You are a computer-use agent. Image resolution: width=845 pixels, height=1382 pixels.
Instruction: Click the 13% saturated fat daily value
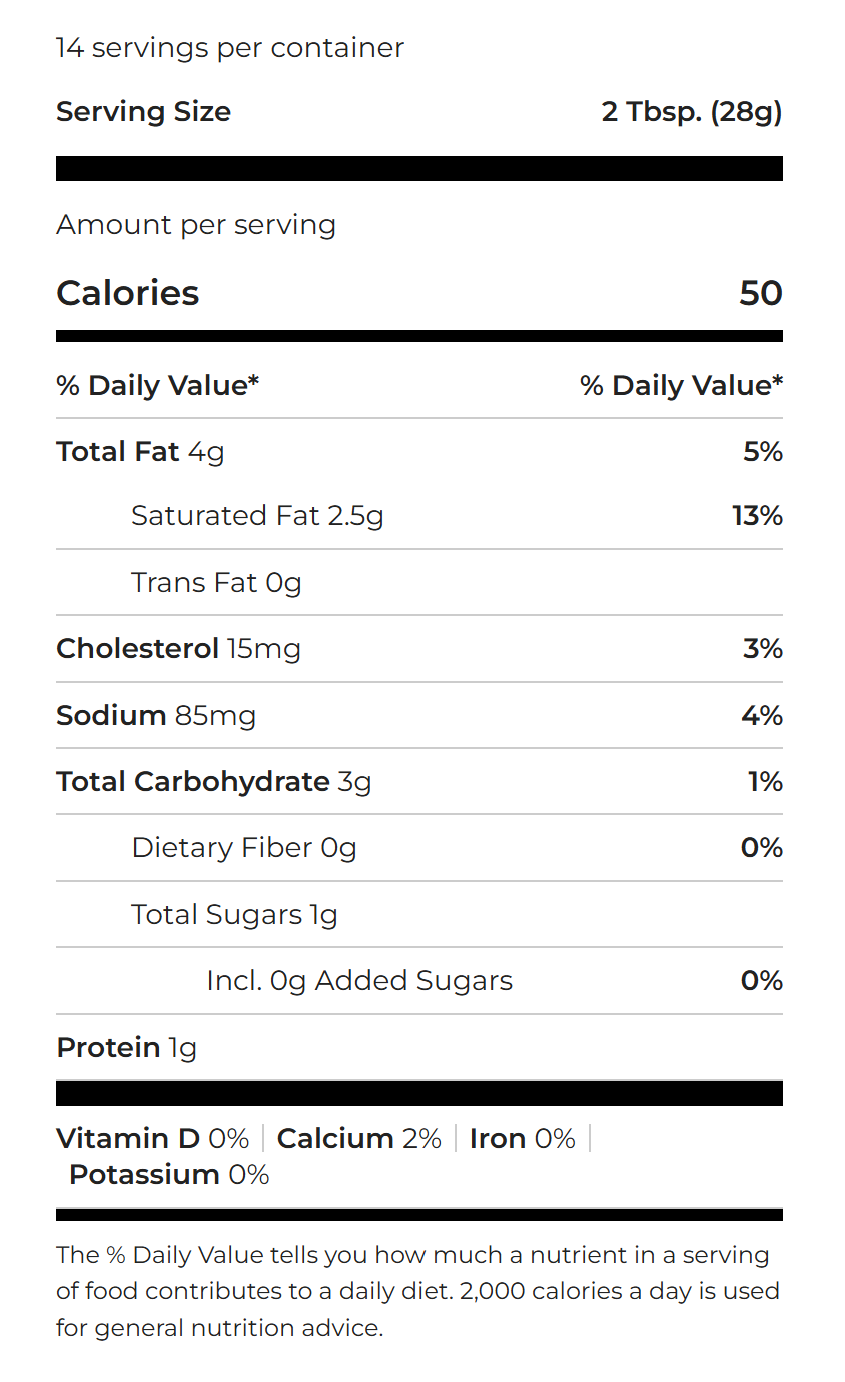757,516
